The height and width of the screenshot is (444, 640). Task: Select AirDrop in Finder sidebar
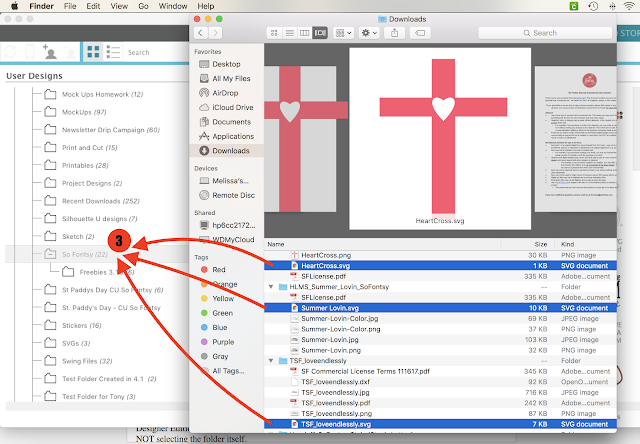(x=225, y=93)
